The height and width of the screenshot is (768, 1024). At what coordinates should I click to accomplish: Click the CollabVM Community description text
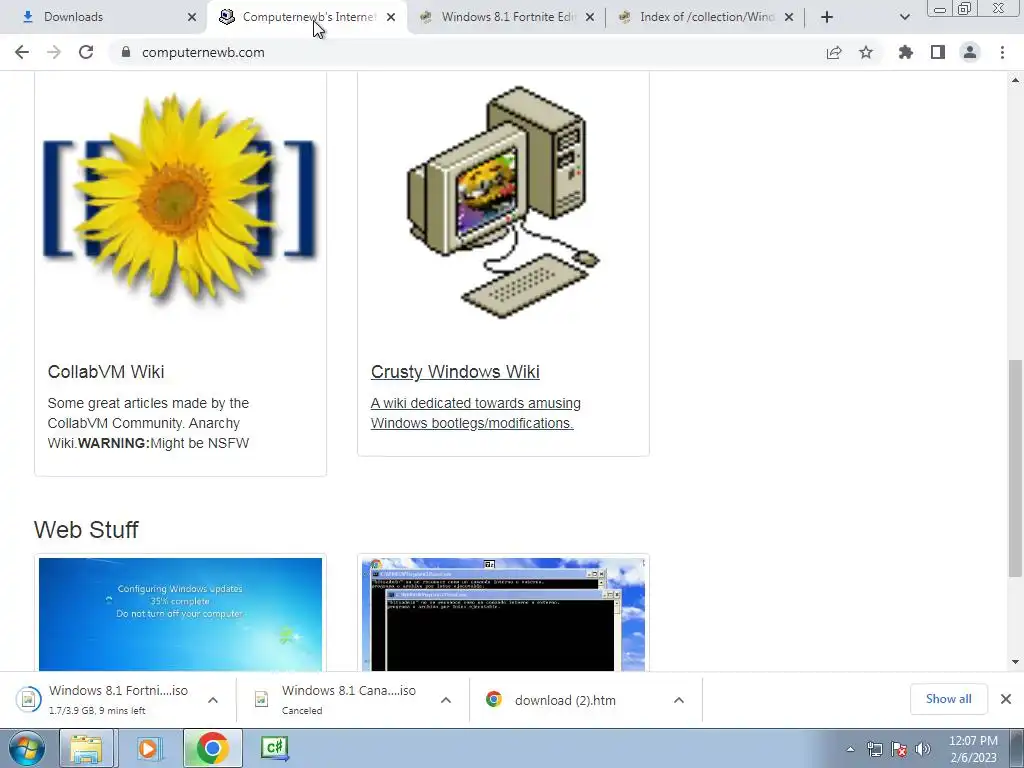coord(148,423)
